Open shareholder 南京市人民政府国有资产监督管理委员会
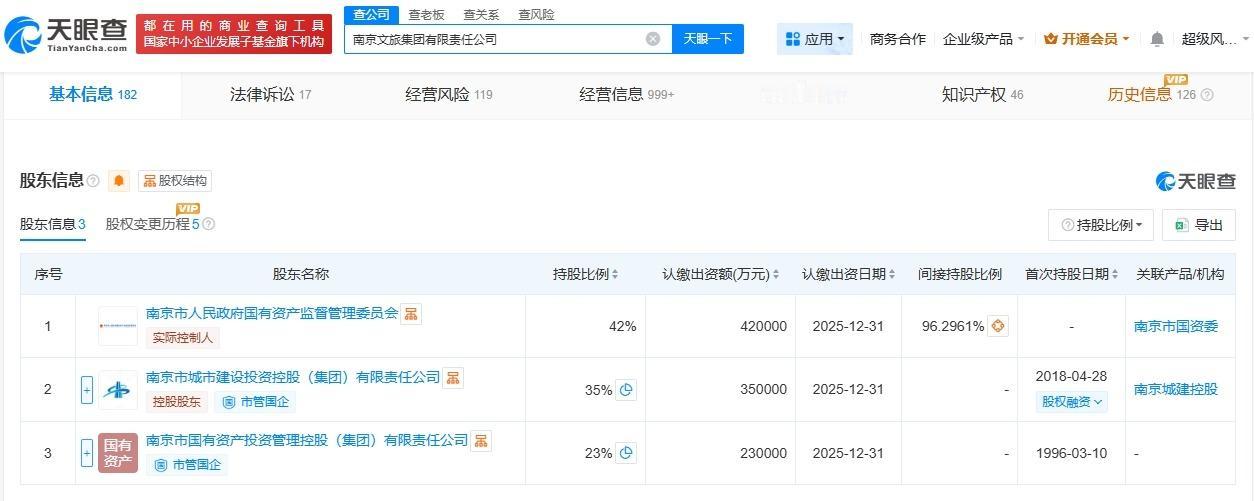Viewport: 1254px width, 501px height. pyautogui.click(x=272, y=313)
